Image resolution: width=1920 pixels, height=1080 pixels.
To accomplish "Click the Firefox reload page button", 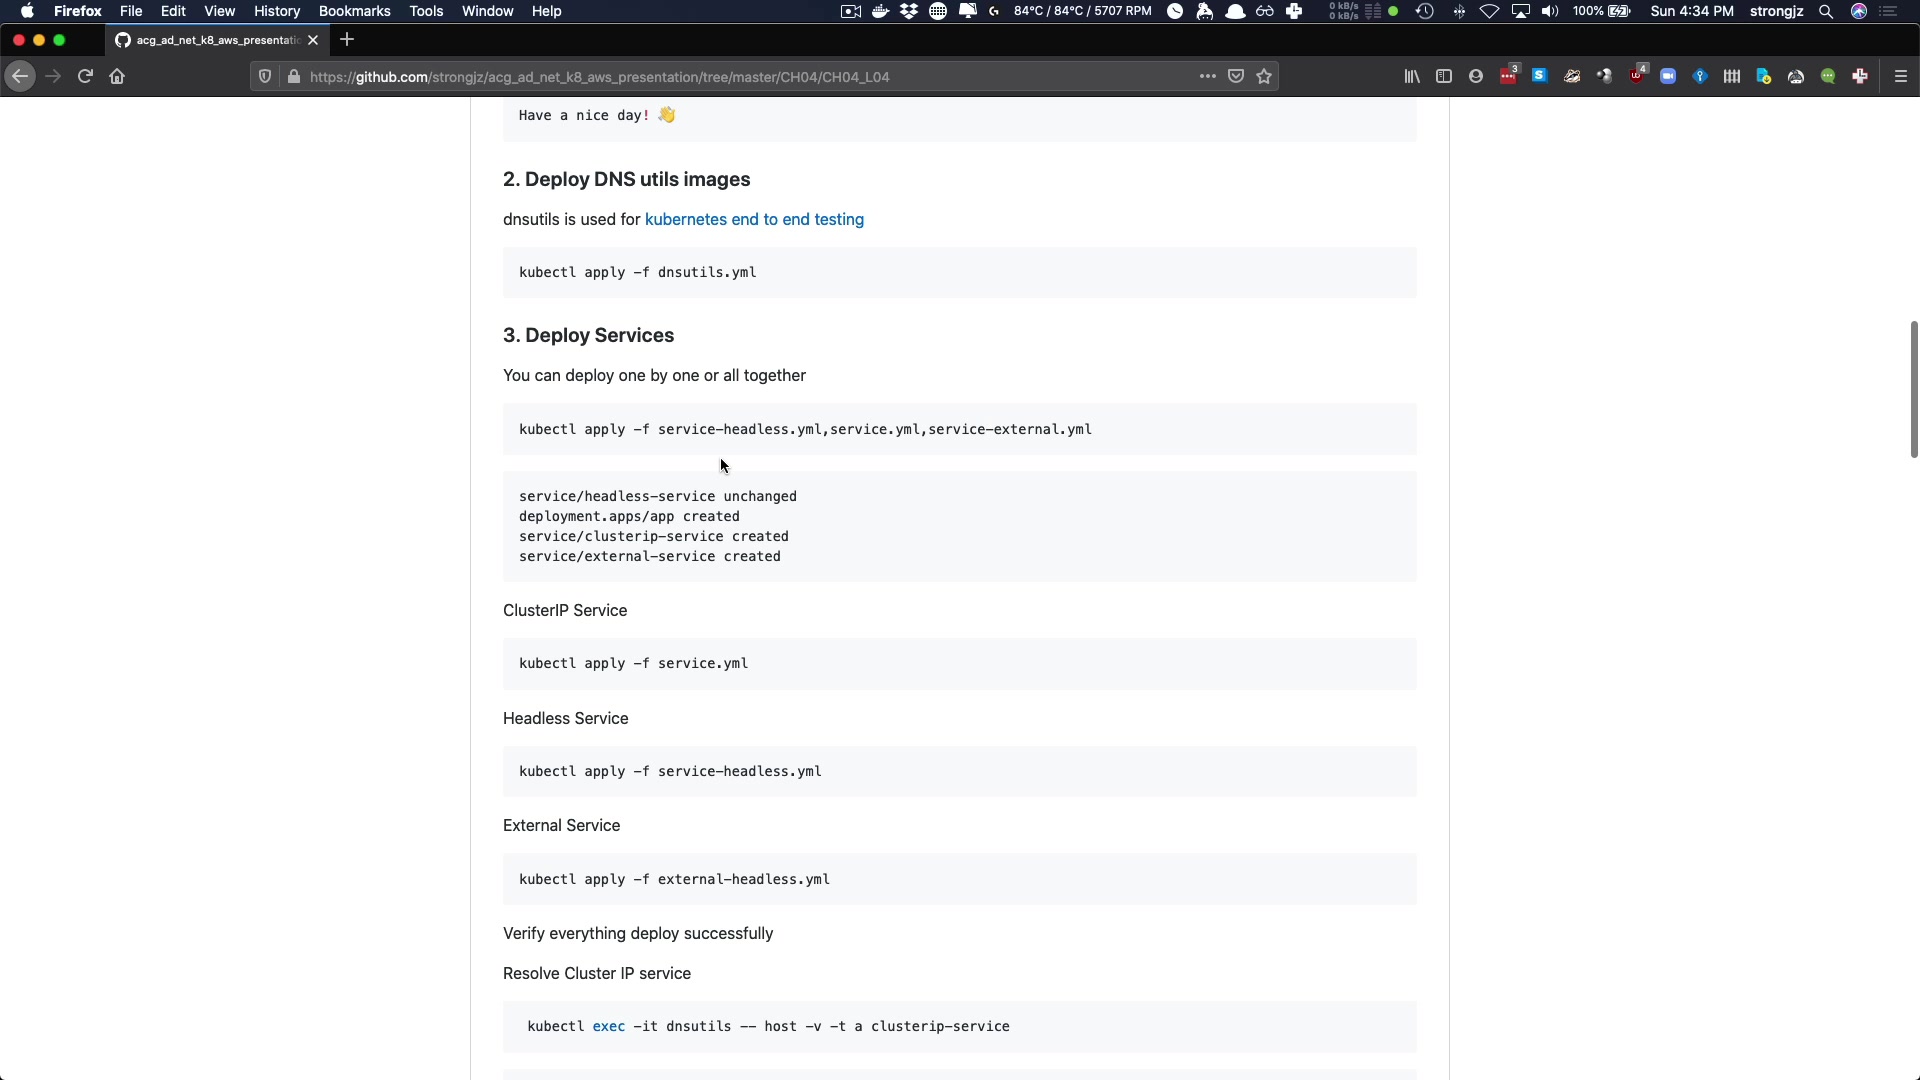I will [x=85, y=77].
